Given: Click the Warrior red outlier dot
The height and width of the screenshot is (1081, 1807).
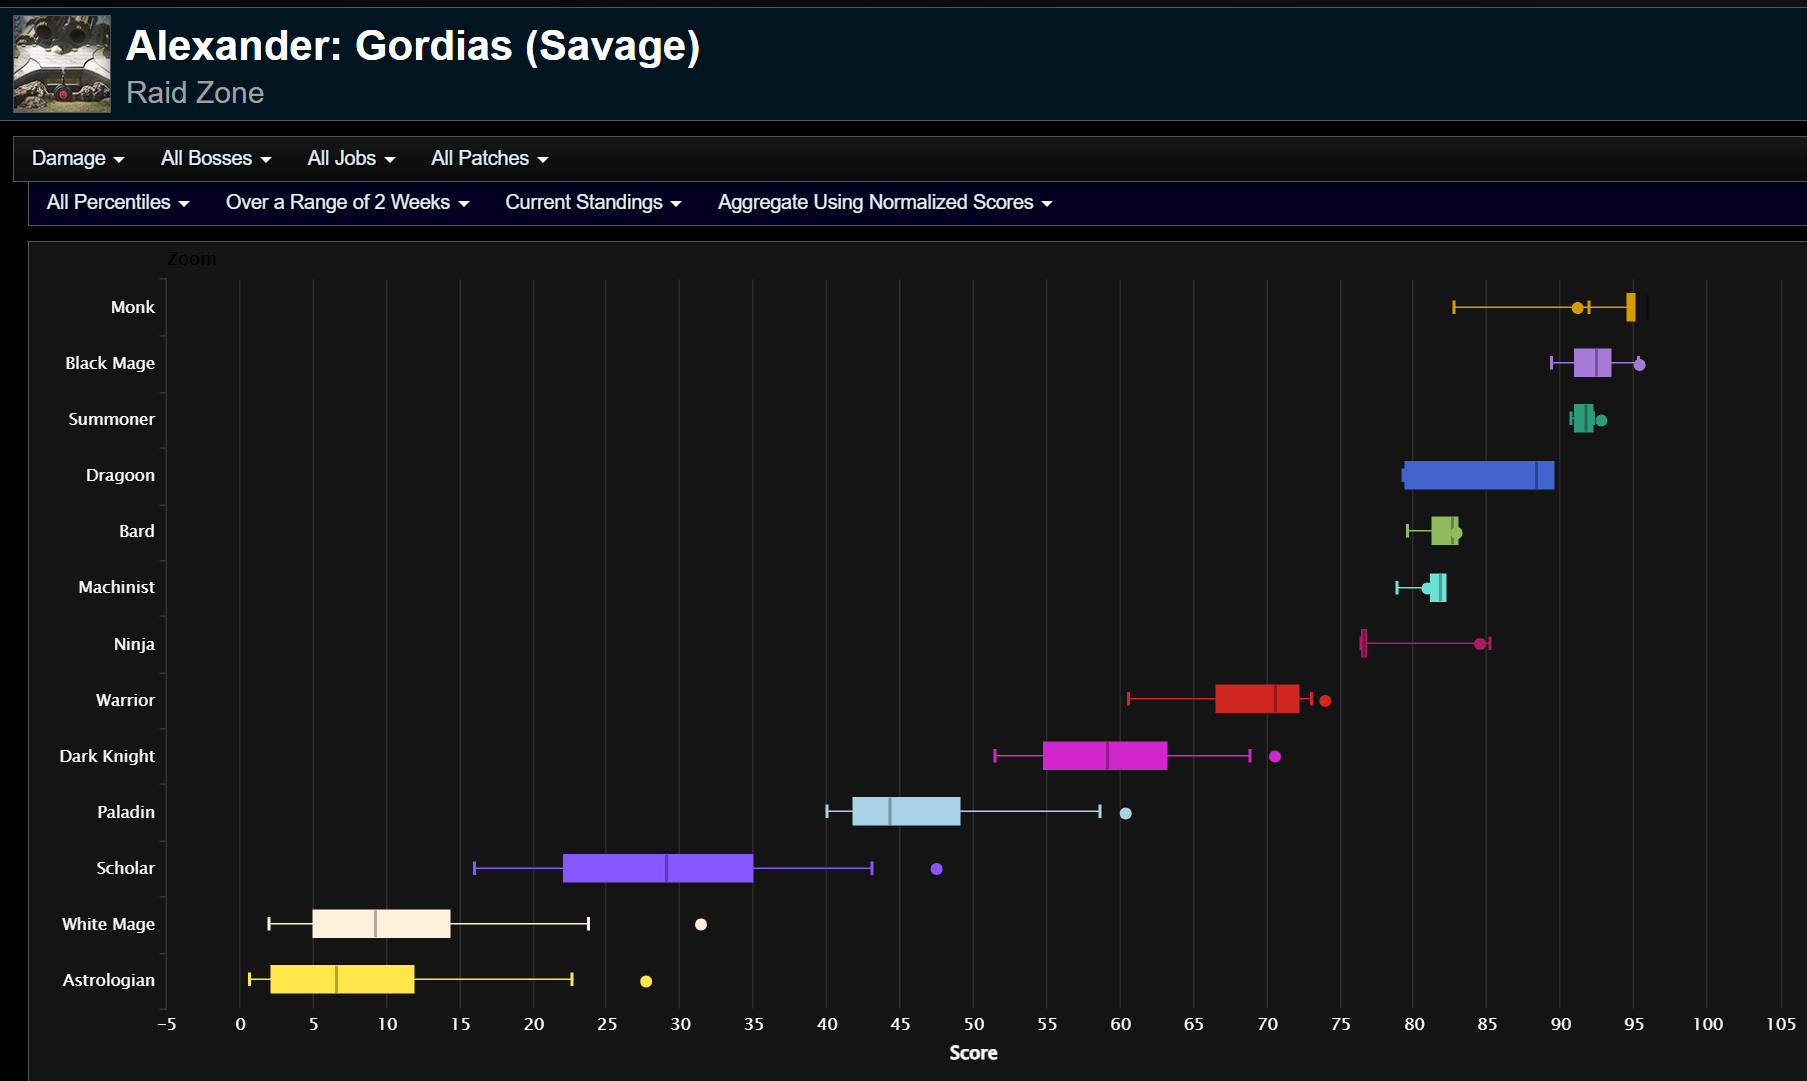Looking at the screenshot, I should coord(1325,701).
